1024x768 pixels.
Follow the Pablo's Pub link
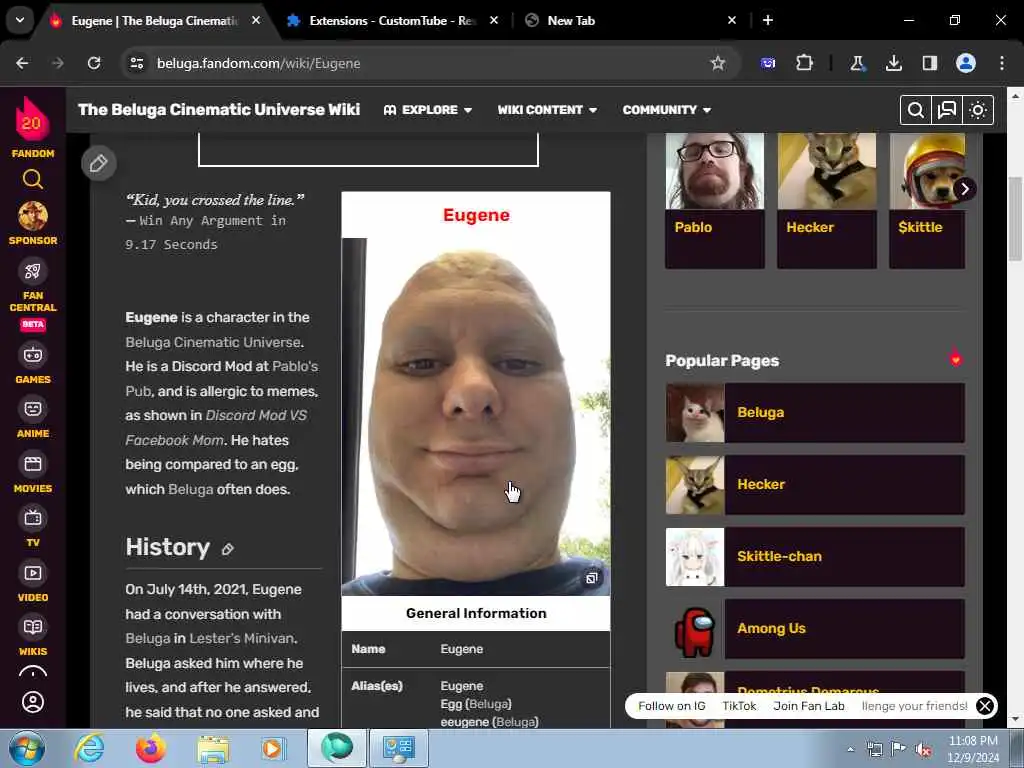(x=221, y=379)
